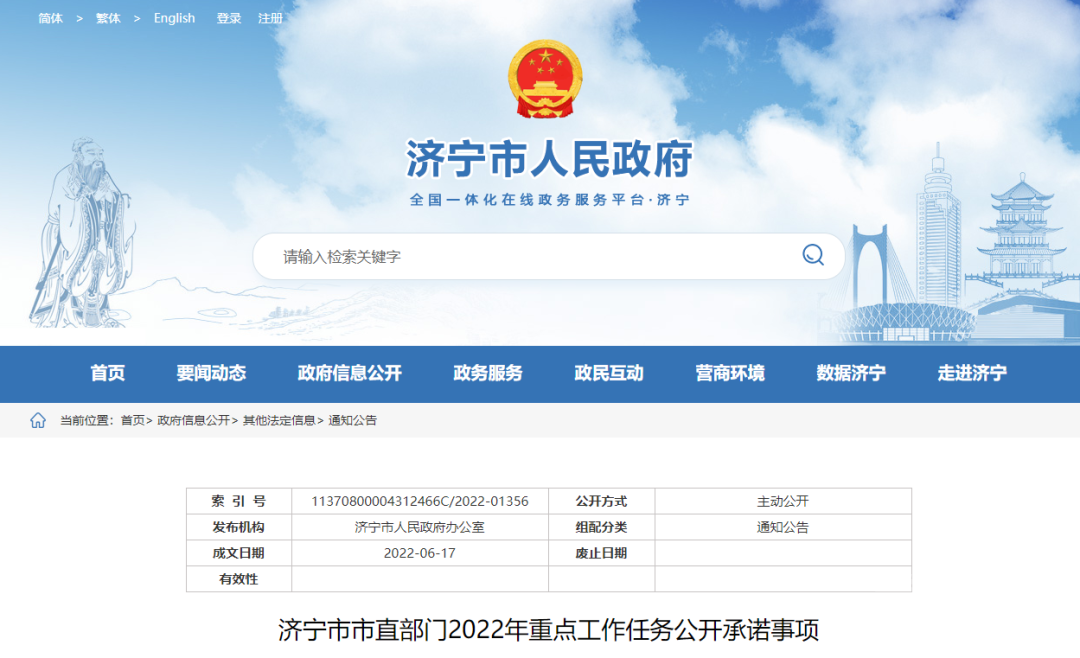The width and height of the screenshot is (1080, 658).
Task: Click inside the keyword search input box
Action: pyautogui.click(x=500, y=255)
